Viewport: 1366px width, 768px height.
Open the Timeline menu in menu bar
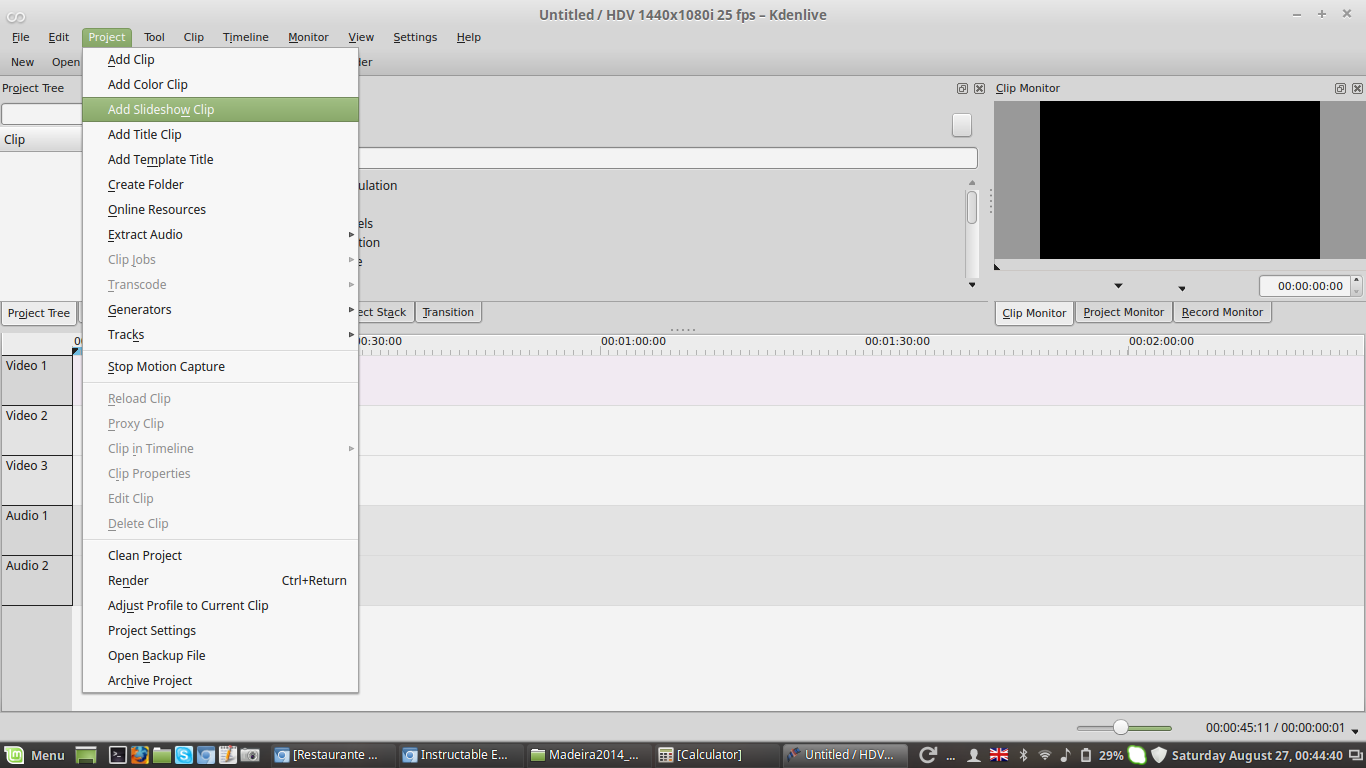pyautogui.click(x=245, y=37)
